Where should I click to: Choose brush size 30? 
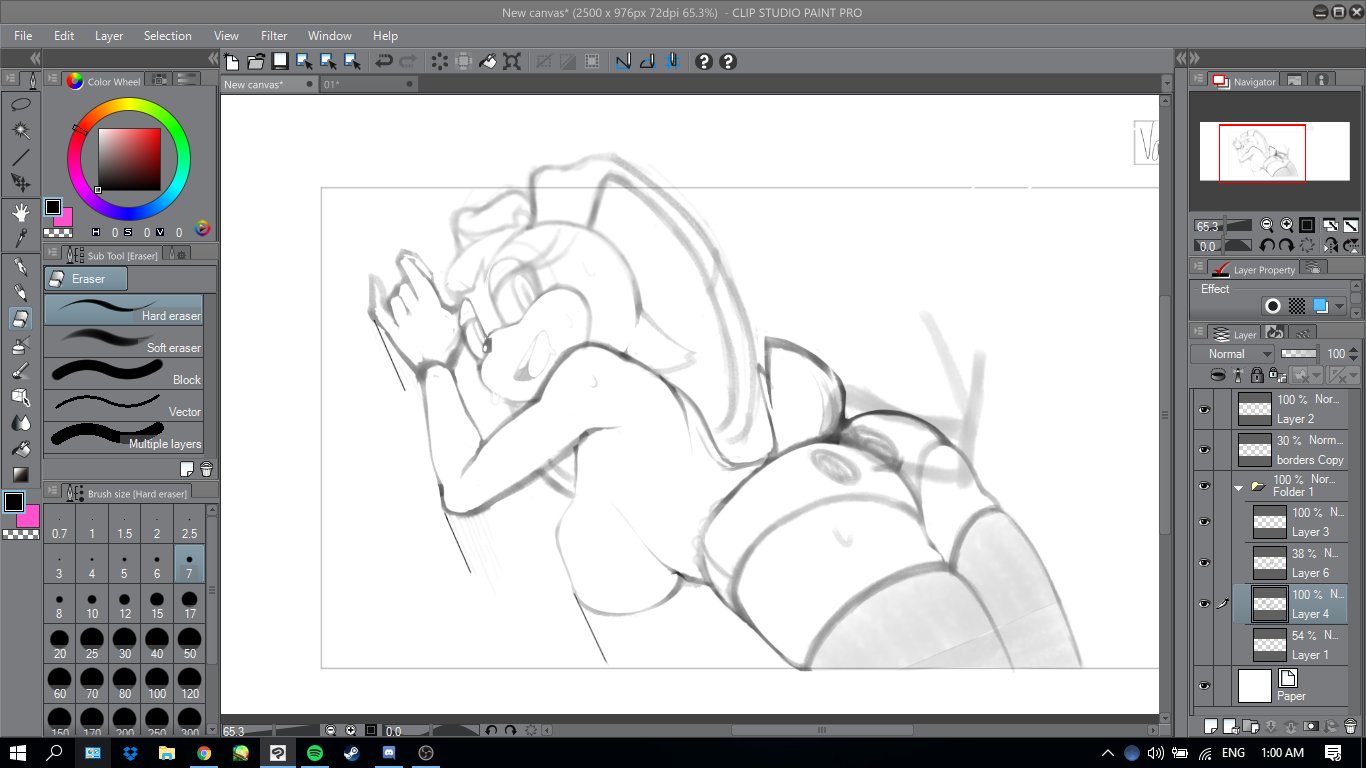tap(124, 641)
